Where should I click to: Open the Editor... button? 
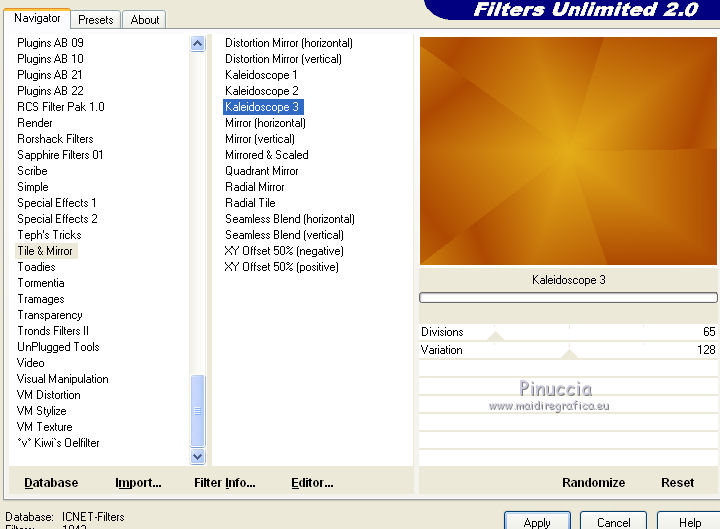(312, 483)
